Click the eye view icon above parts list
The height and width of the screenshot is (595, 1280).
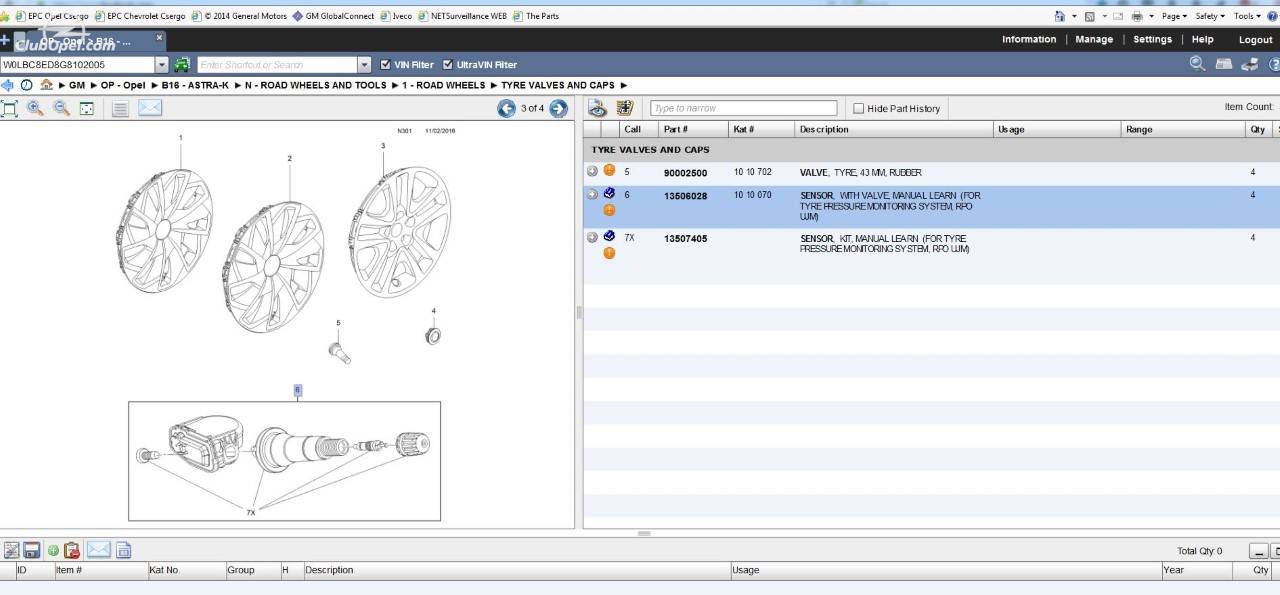pos(598,108)
